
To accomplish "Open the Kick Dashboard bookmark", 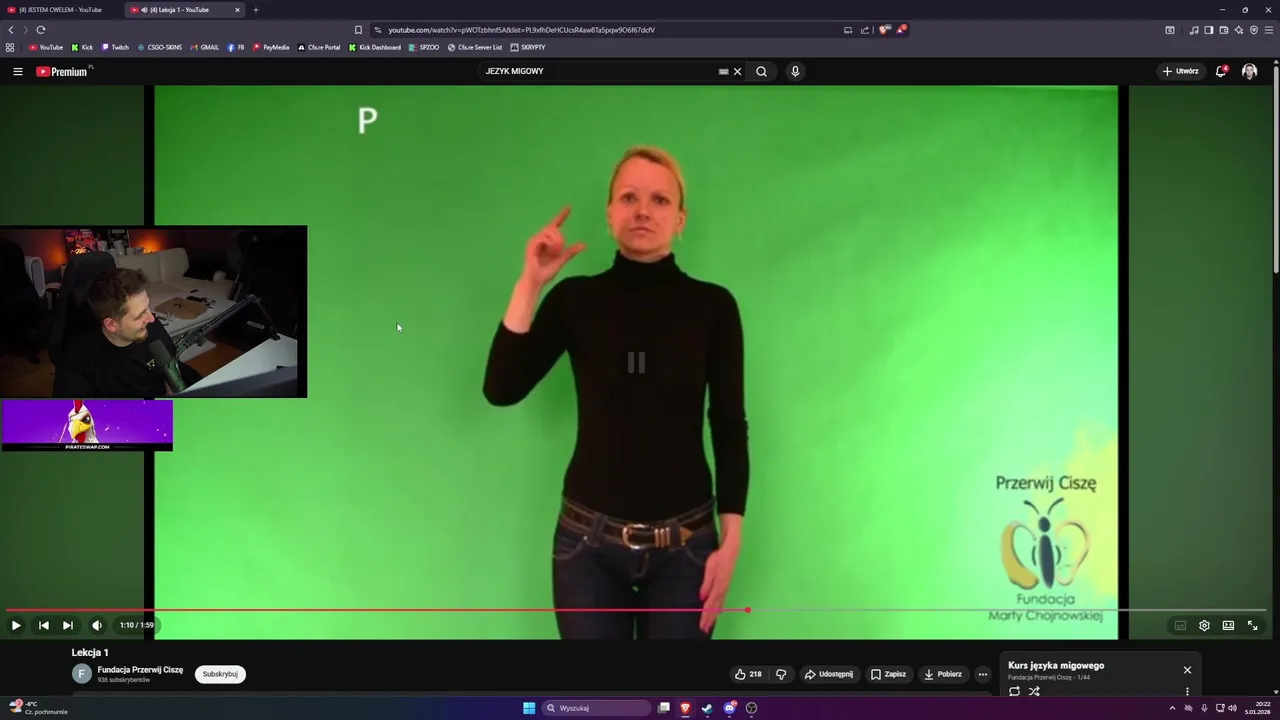I will tap(375, 47).
